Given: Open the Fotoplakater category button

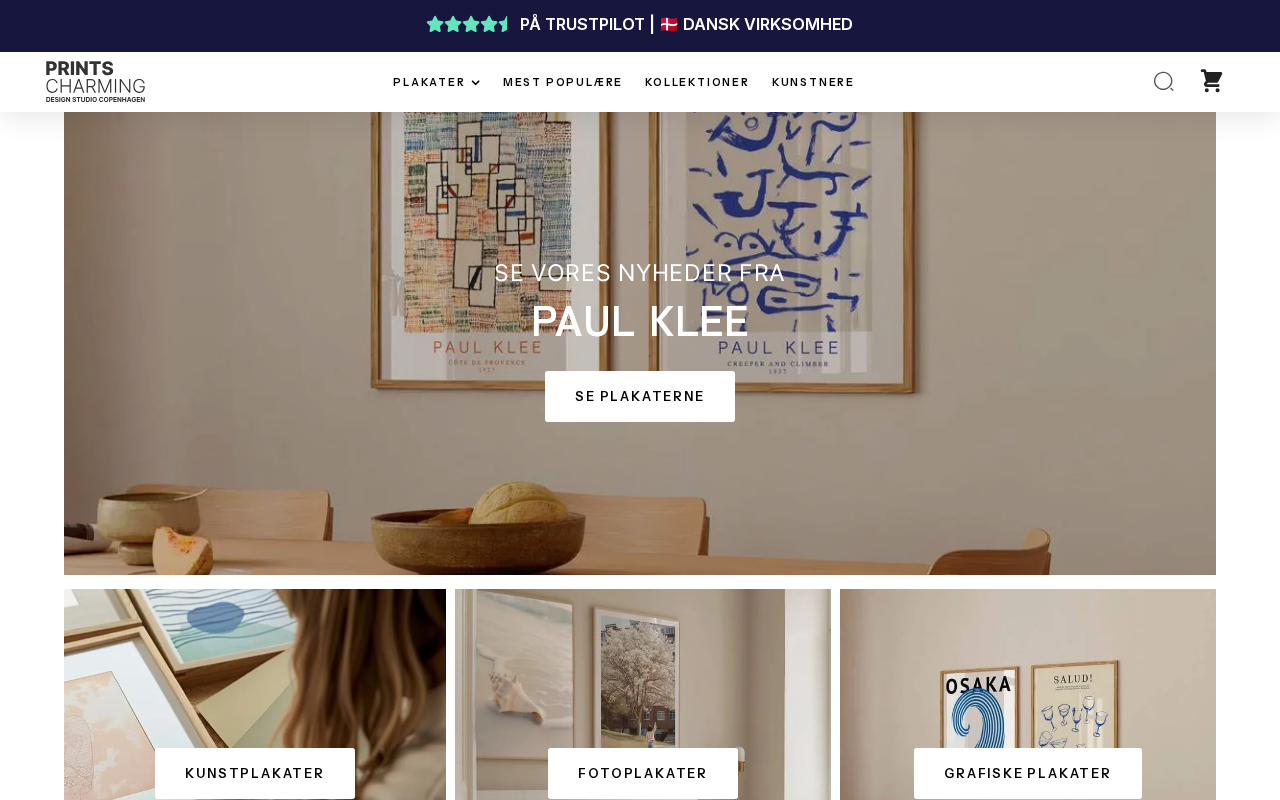Looking at the screenshot, I should tap(643, 773).
